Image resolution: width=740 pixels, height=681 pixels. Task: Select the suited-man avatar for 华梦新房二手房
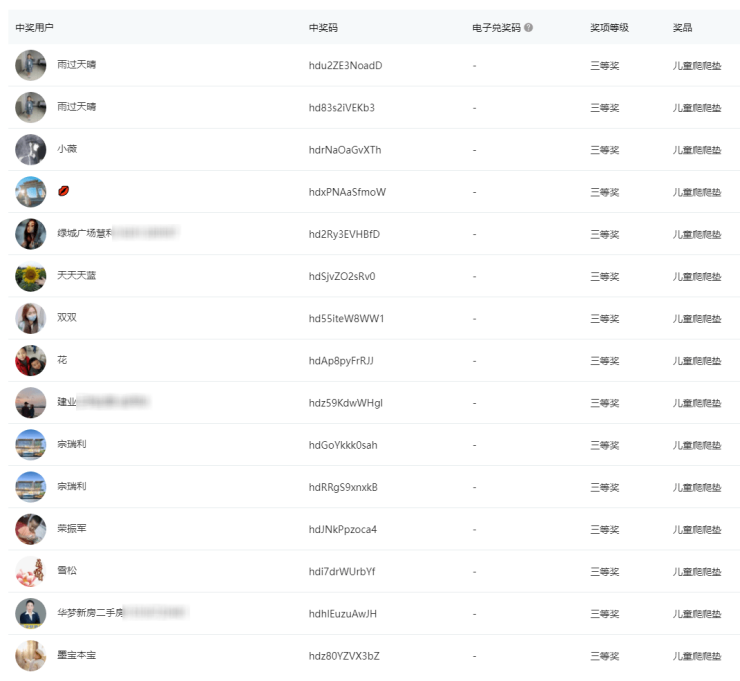[31, 613]
